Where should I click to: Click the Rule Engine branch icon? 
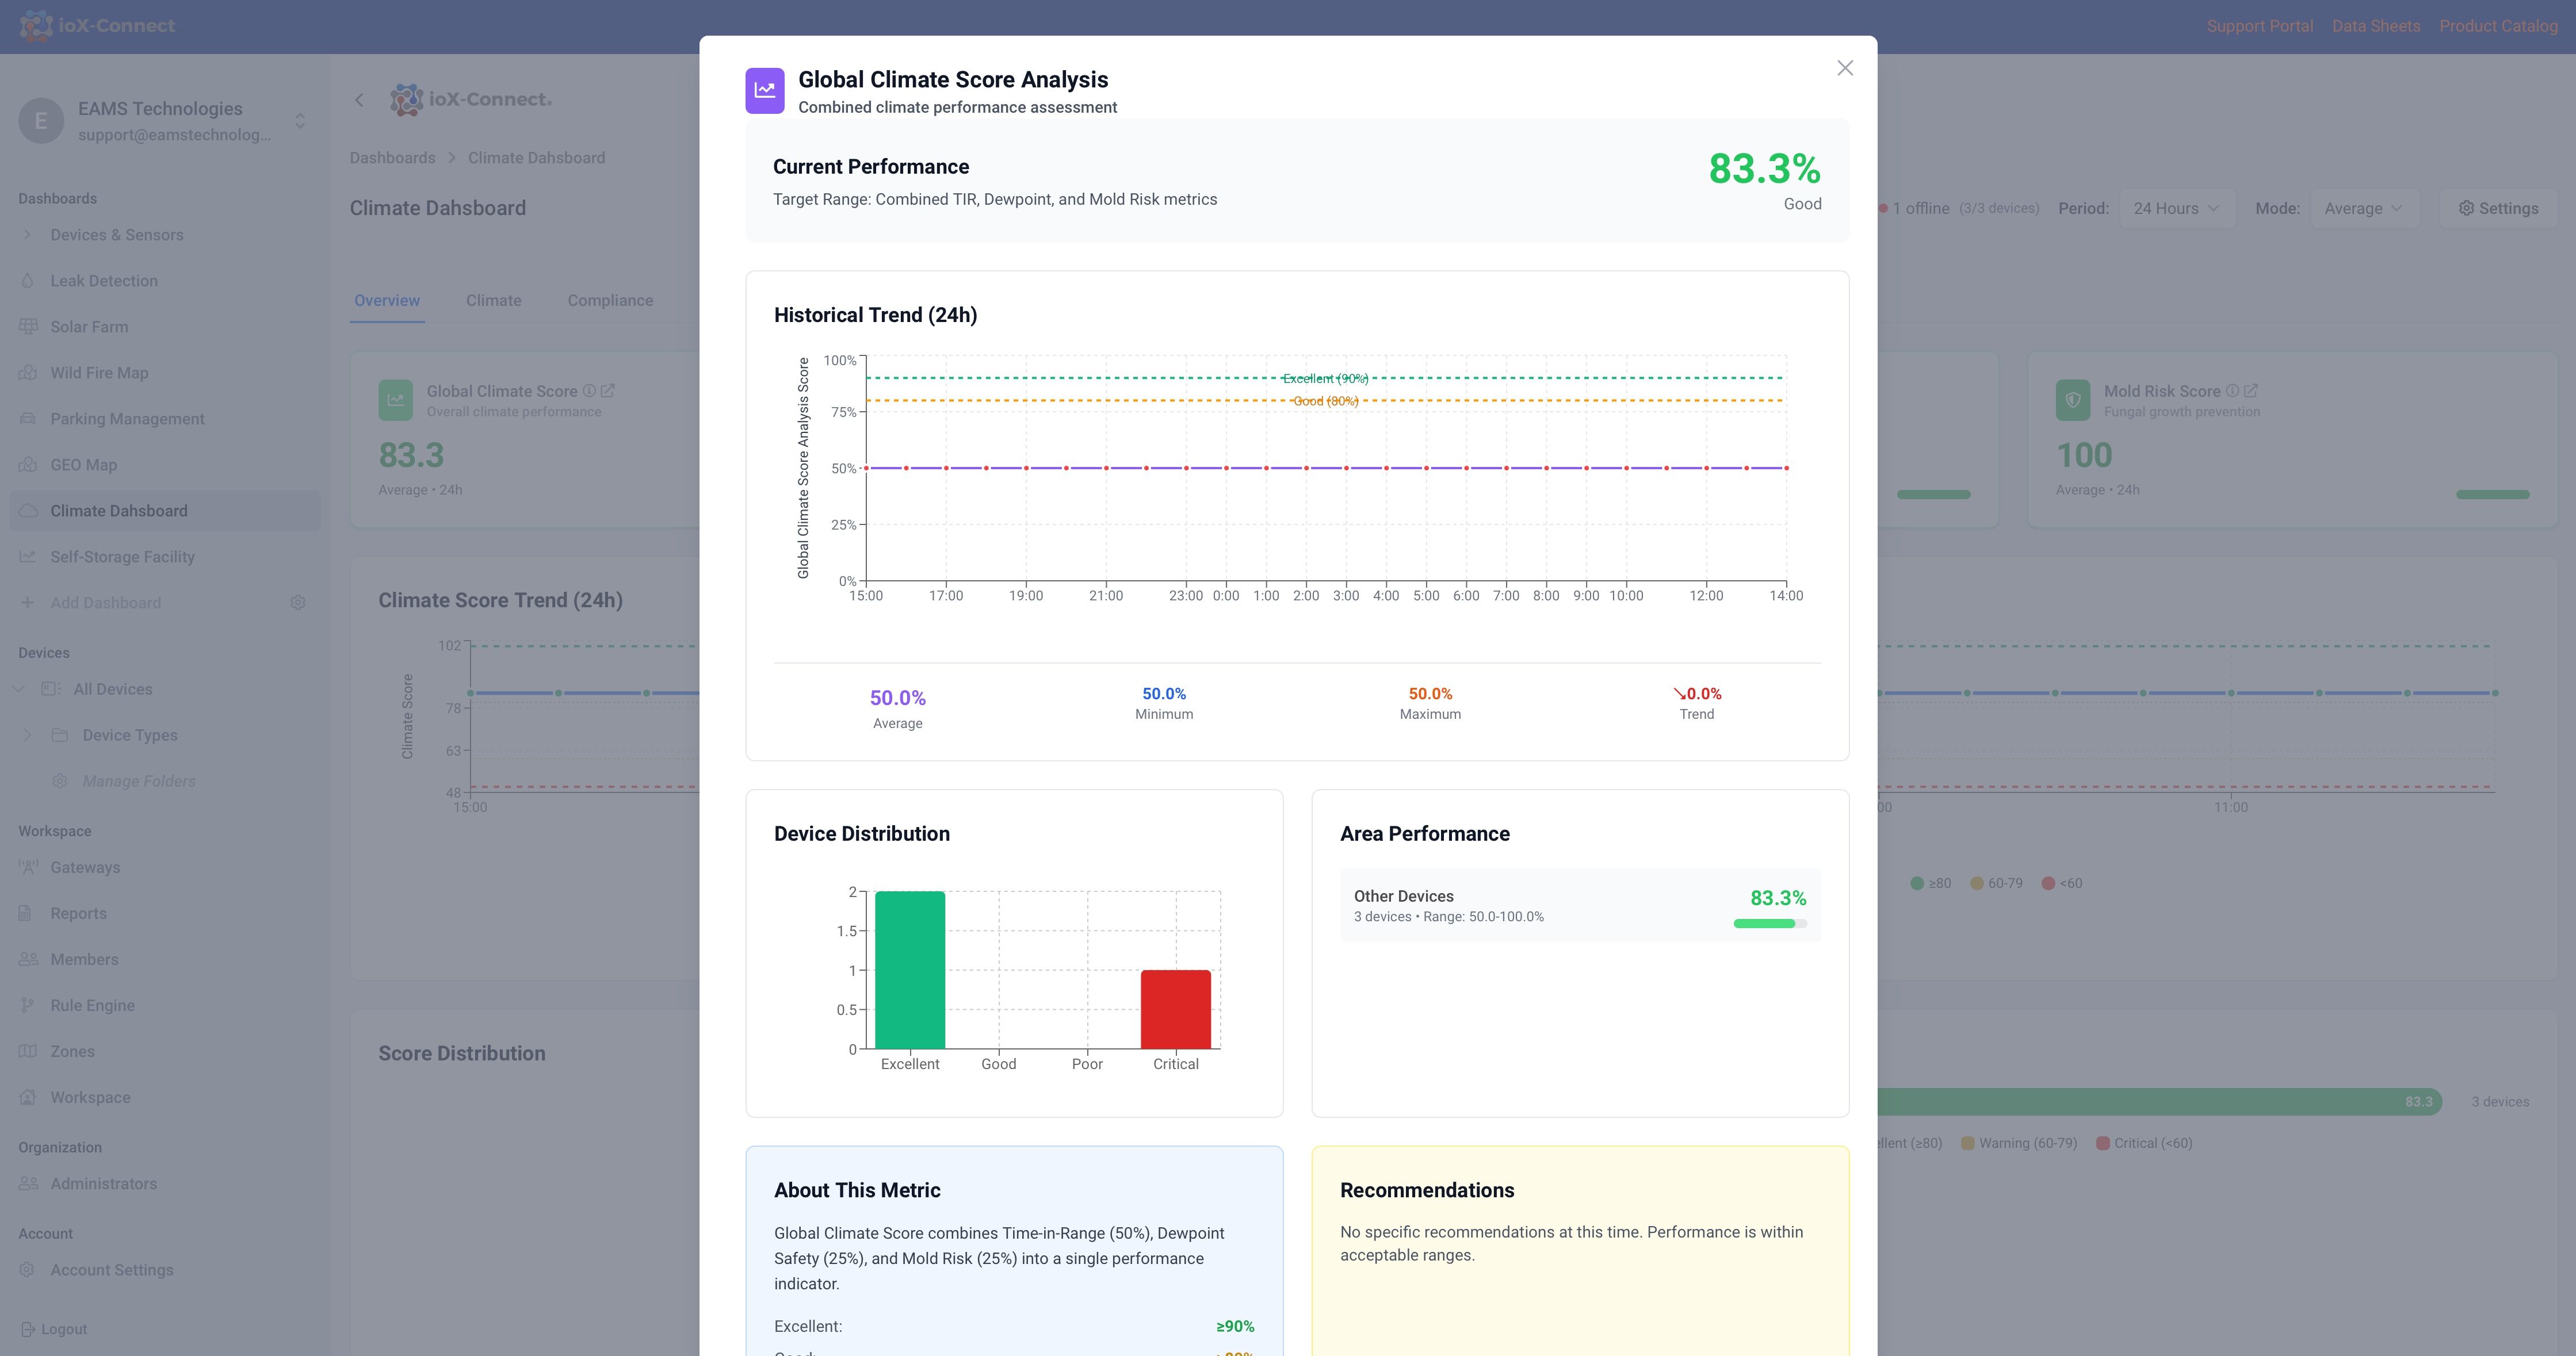[x=28, y=1005]
